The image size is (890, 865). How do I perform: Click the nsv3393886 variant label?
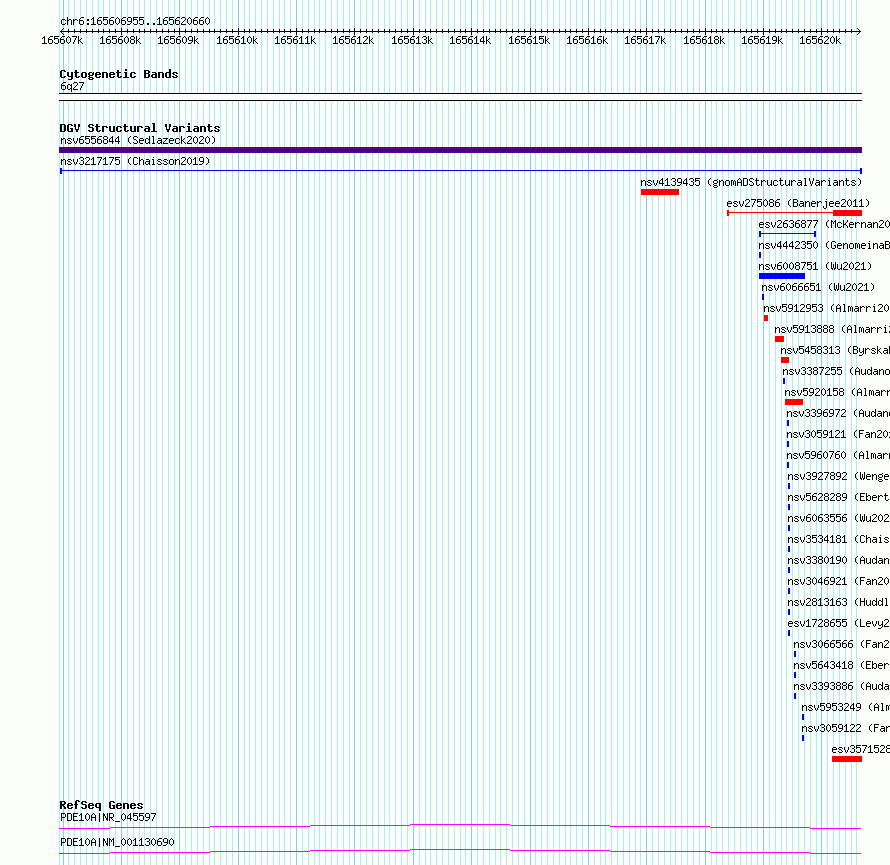click(x=841, y=686)
